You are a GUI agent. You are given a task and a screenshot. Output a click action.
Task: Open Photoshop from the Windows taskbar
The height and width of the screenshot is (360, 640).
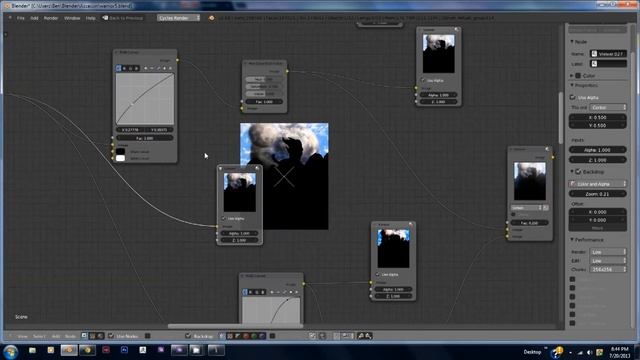coord(124,350)
